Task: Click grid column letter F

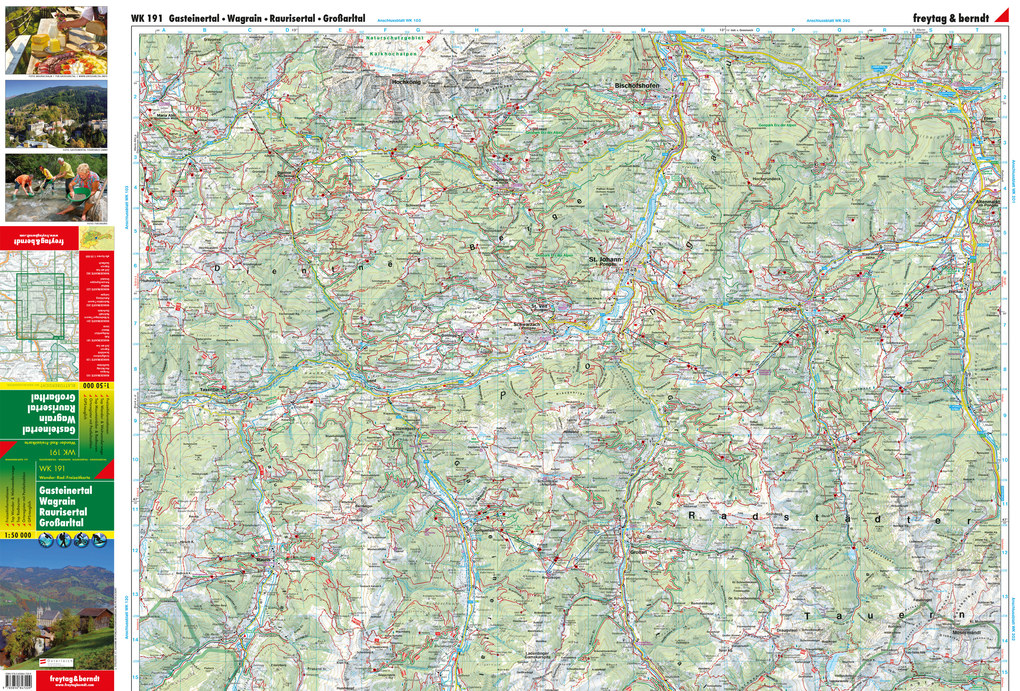Action: (386, 30)
